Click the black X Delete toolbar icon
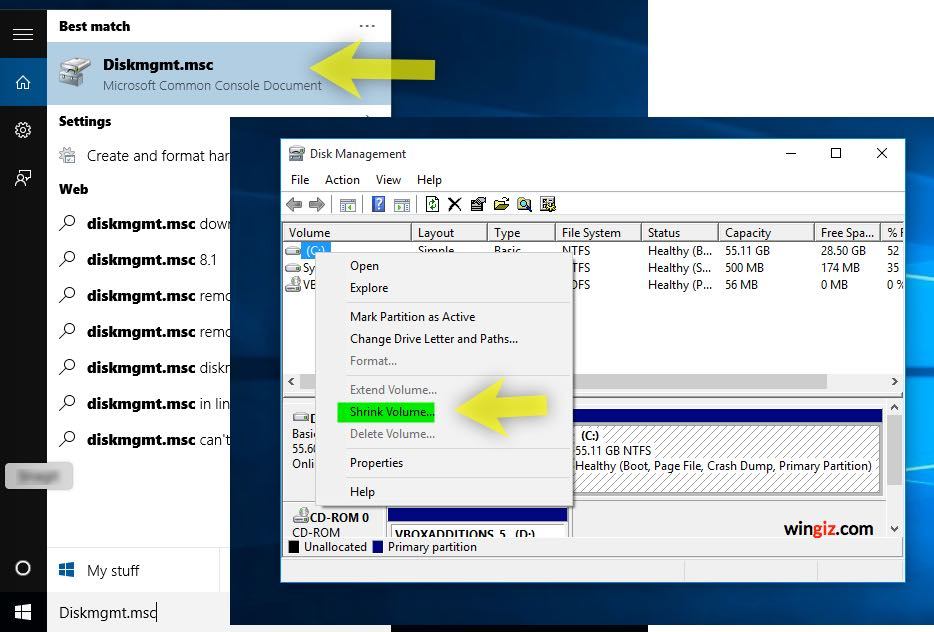Viewport: 934px width, 632px height. pyautogui.click(x=454, y=204)
